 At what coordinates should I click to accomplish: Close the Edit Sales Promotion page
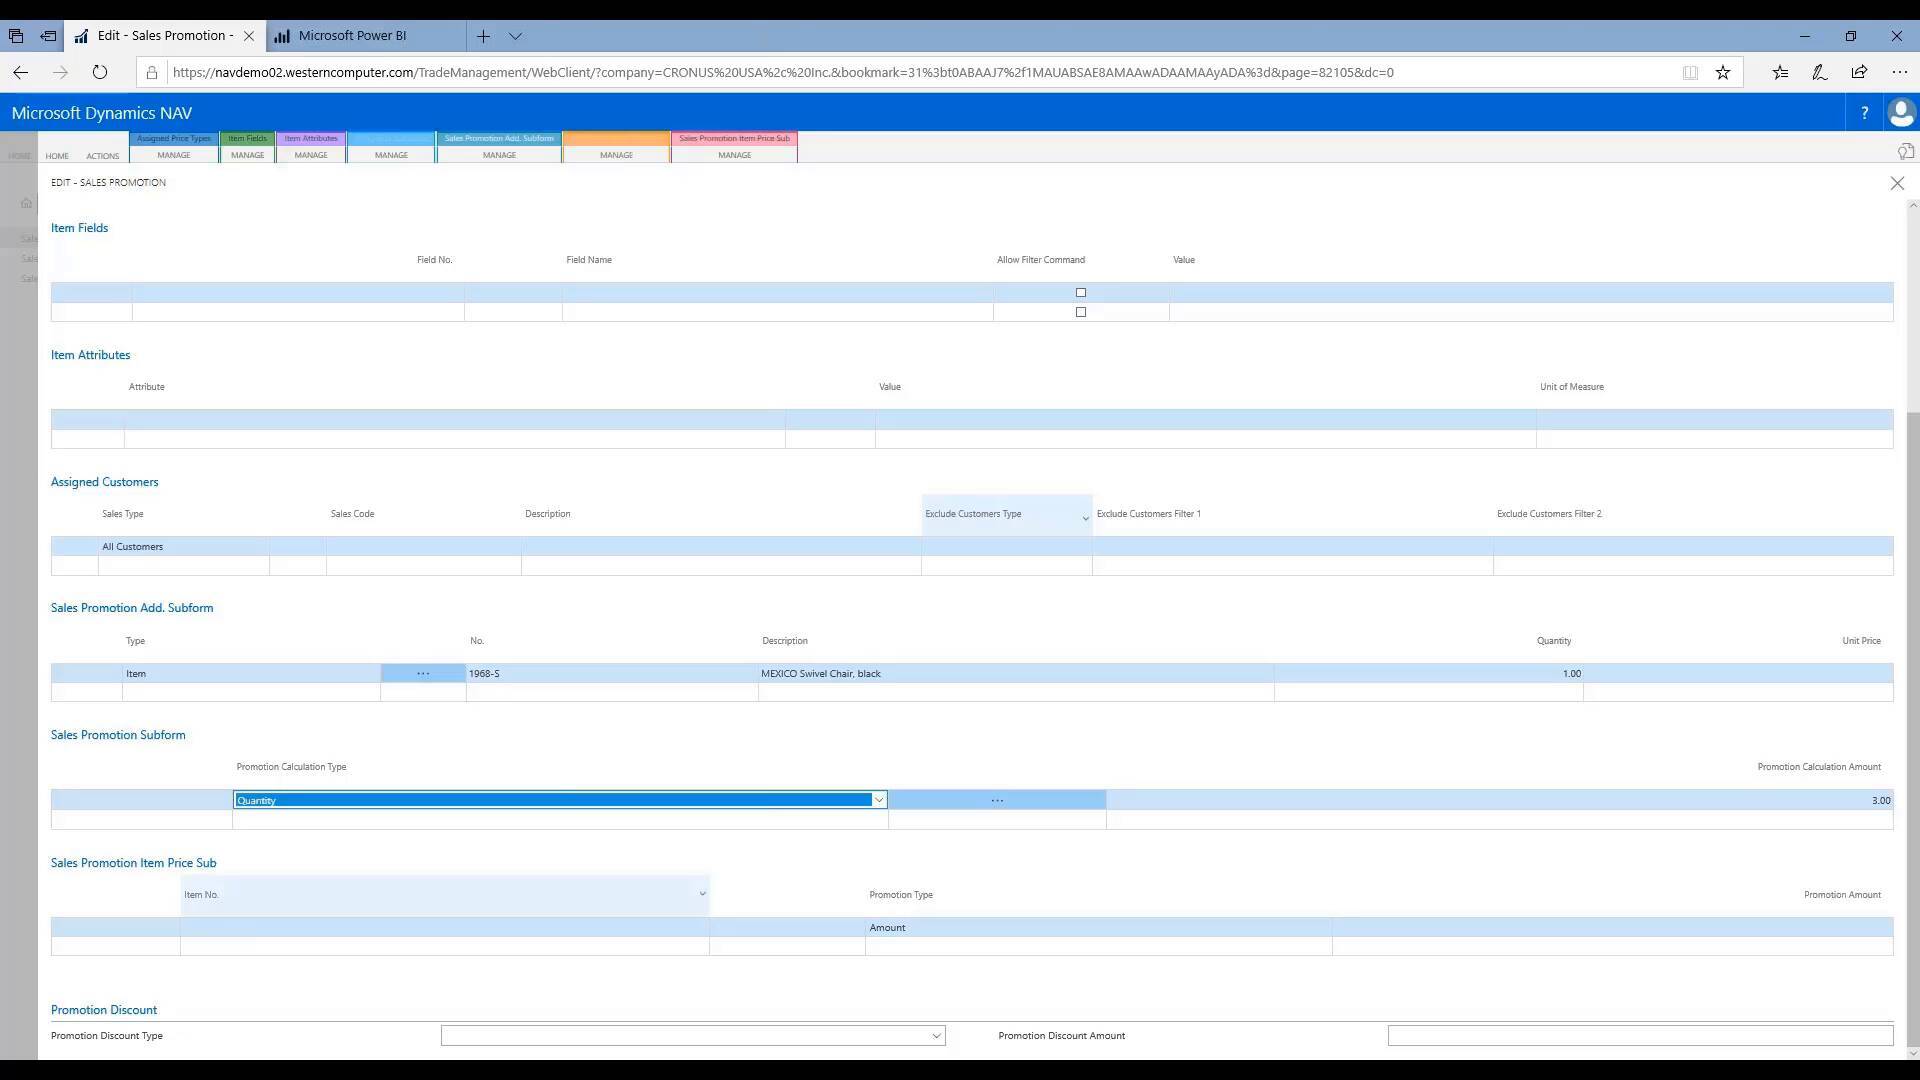(1897, 183)
